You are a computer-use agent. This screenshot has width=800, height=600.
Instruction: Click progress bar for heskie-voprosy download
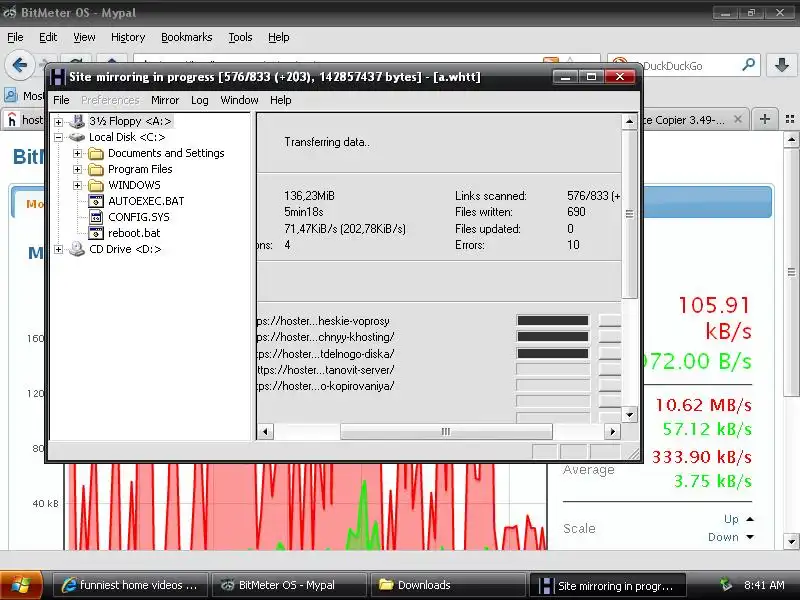tap(553, 320)
